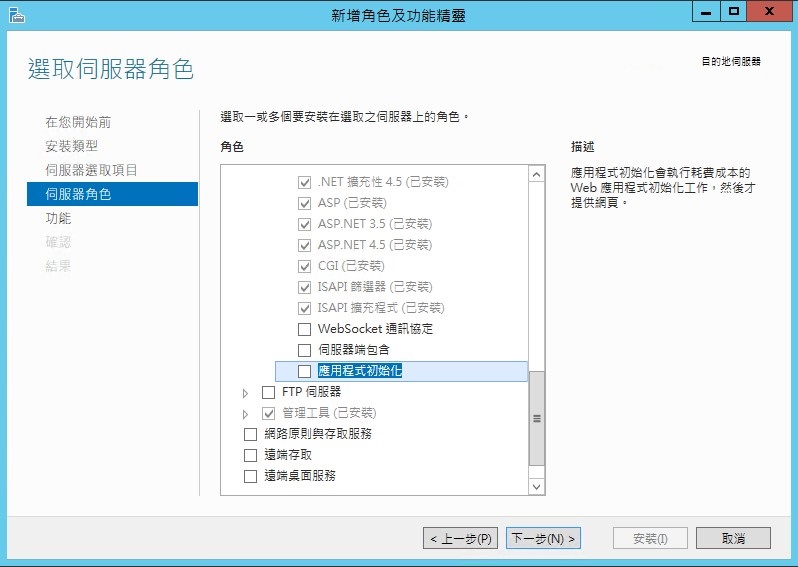Click the ISAPI 篩選器 (已安裝) checkbox
The width and height of the screenshot is (798, 567).
click(x=304, y=287)
